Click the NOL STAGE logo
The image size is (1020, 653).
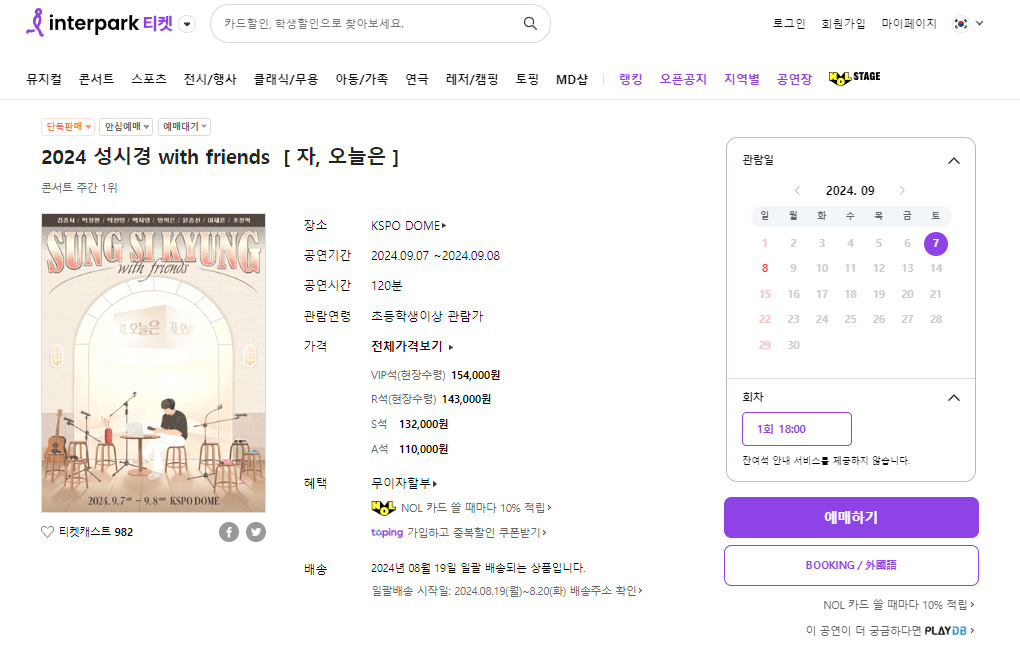(855, 77)
